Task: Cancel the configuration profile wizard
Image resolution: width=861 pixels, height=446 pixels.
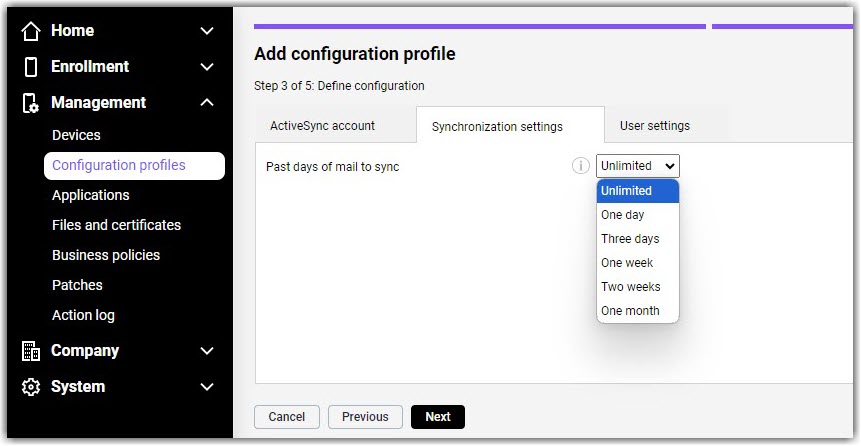Action: pyautogui.click(x=287, y=417)
